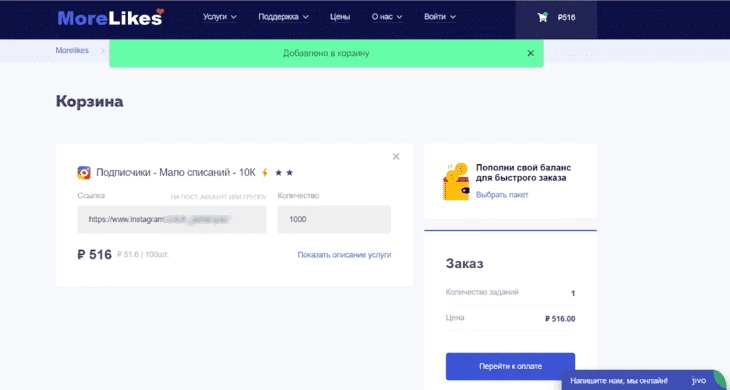Click the MoreLikes logo
The width and height of the screenshot is (730, 390).
(x=110, y=17)
